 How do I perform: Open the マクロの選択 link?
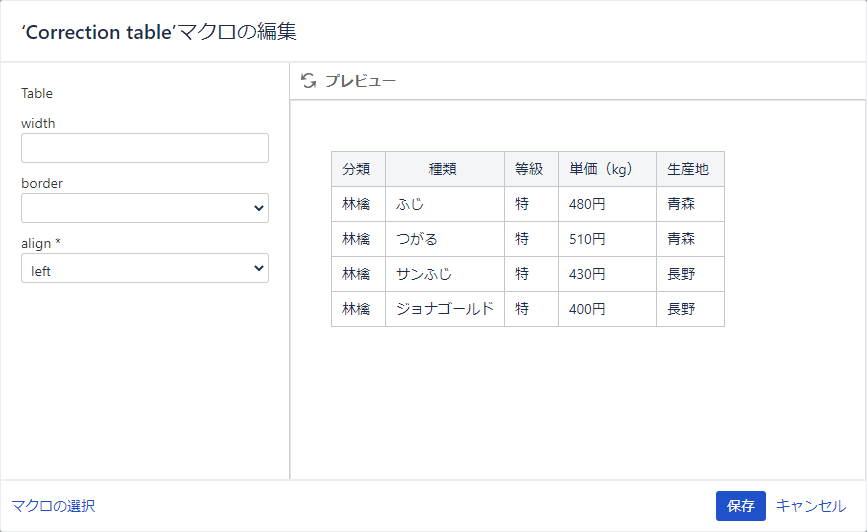pyautogui.click(x=53, y=506)
